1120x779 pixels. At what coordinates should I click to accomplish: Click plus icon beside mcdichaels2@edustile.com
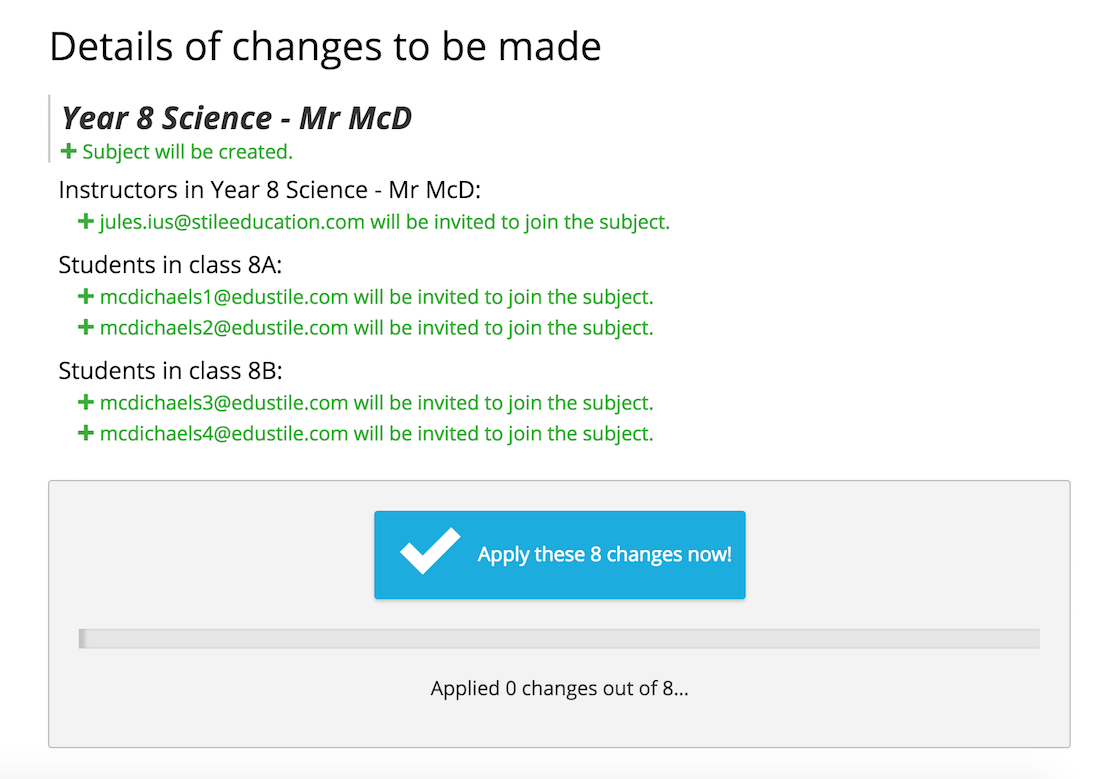coord(86,327)
